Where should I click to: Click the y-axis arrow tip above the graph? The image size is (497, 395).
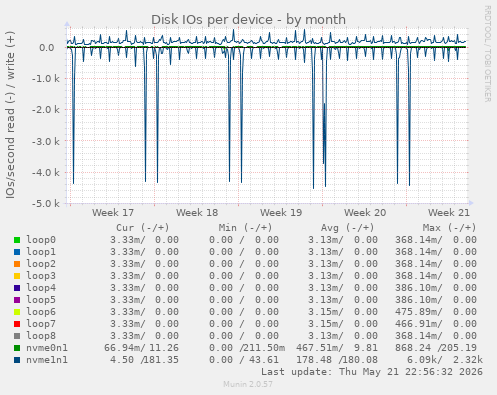coord(67,24)
